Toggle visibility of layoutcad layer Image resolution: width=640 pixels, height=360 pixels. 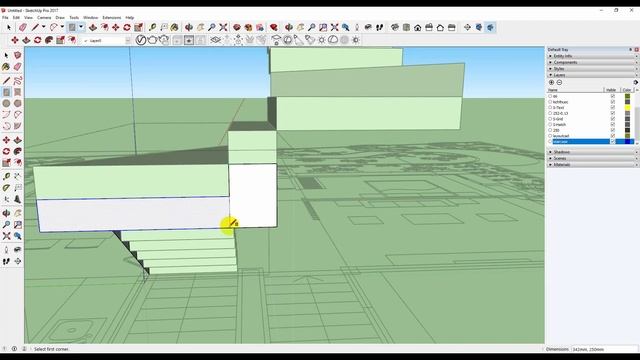613,136
